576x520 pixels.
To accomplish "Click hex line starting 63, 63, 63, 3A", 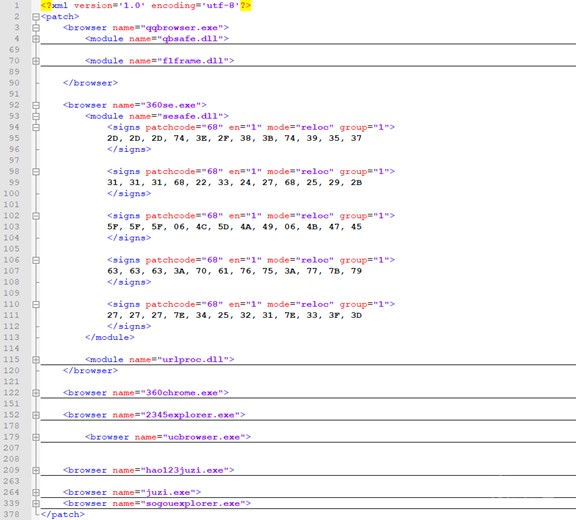I will (234, 271).
